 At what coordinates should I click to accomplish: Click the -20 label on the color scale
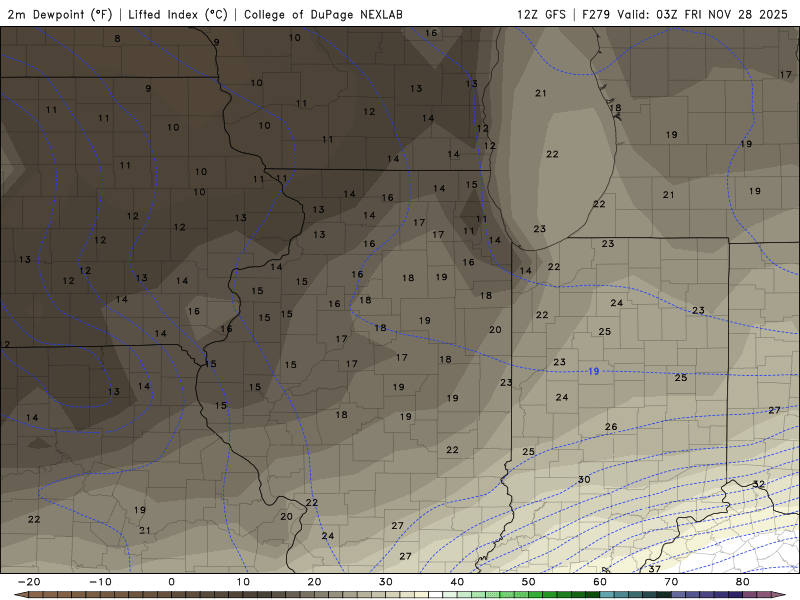pos(29,582)
